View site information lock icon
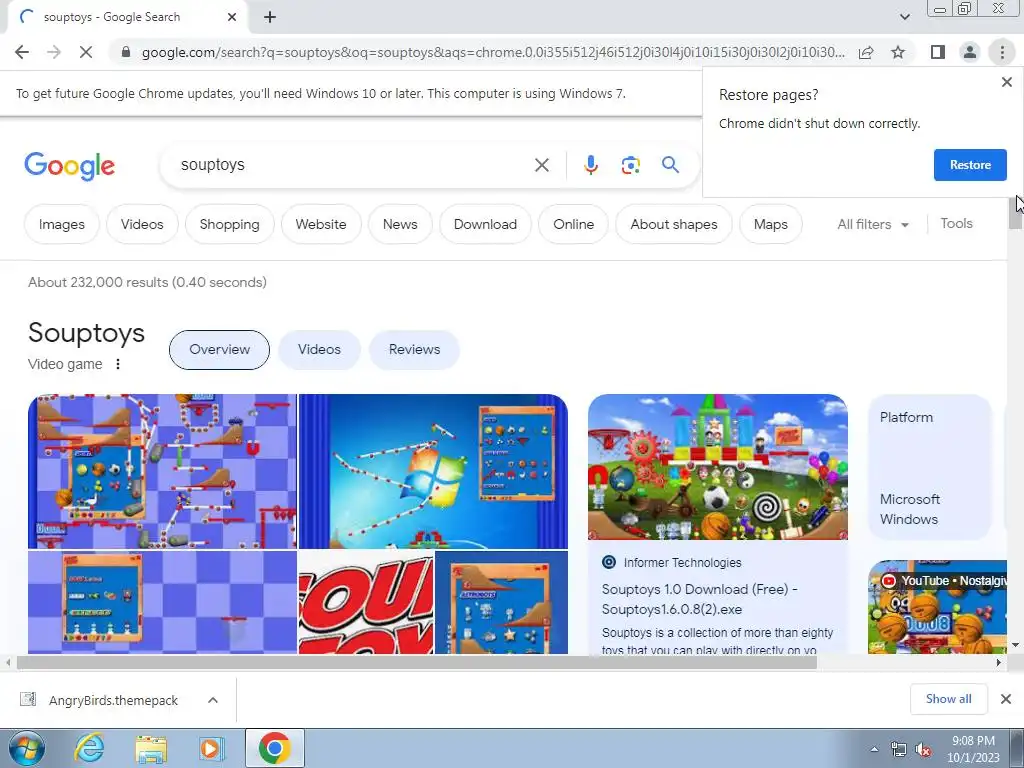 [x=126, y=52]
